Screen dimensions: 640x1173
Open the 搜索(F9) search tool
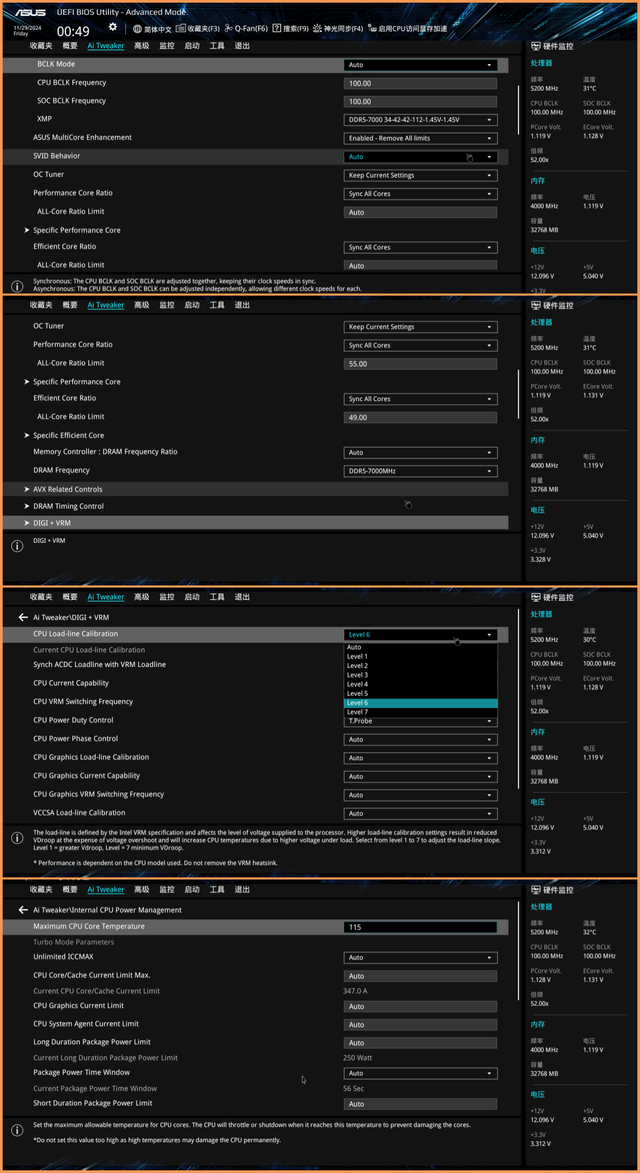point(290,29)
